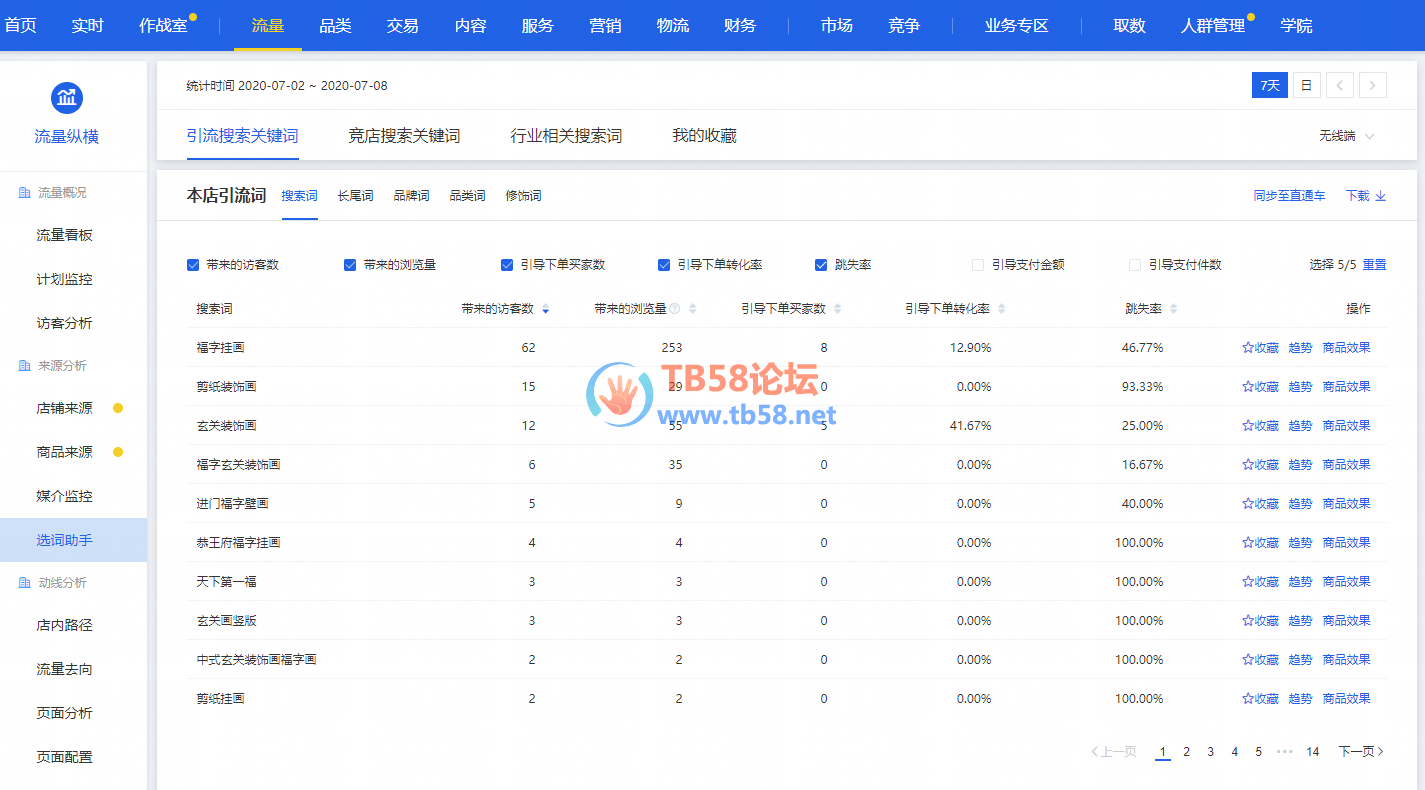
Task: Select the 日 time range button
Action: [x=1306, y=86]
